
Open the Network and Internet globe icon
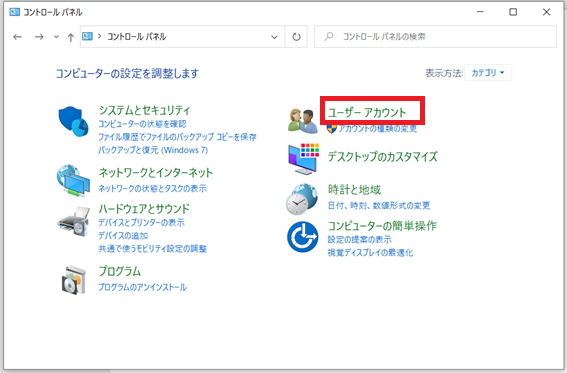point(73,180)
